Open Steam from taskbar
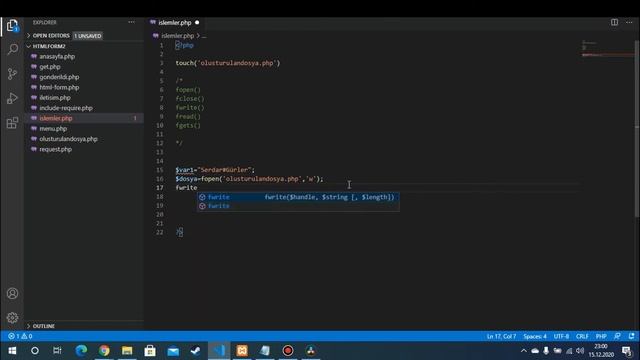Viewport: 640px width, 360px height. click(196, 351)
